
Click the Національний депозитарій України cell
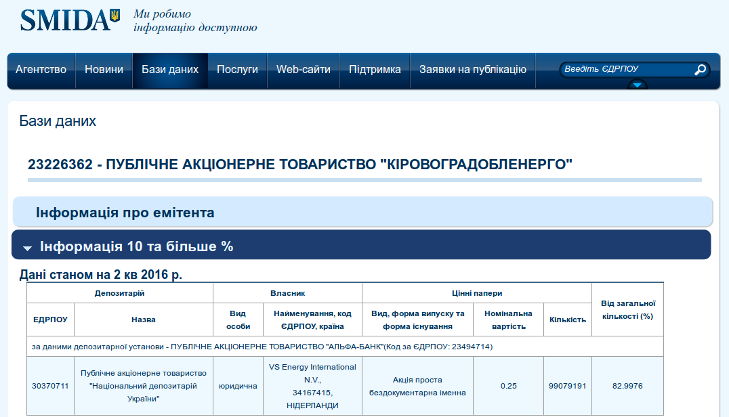coord(143,386)
